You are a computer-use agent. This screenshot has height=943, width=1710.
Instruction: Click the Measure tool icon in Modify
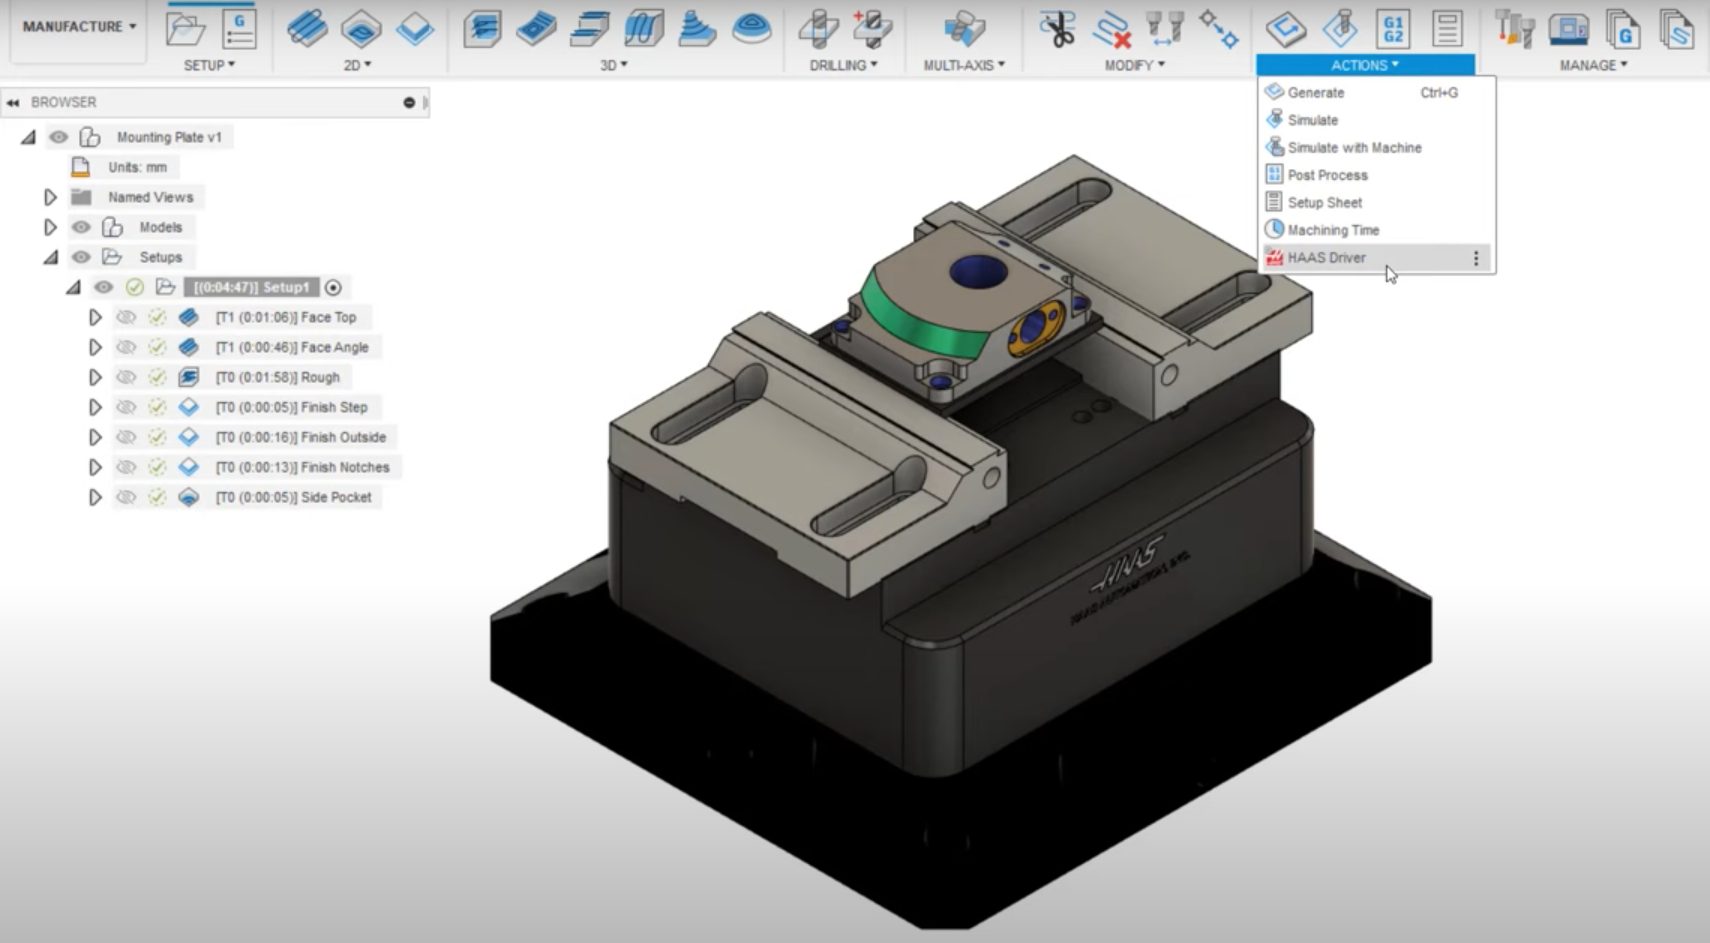click(1165, 28)
